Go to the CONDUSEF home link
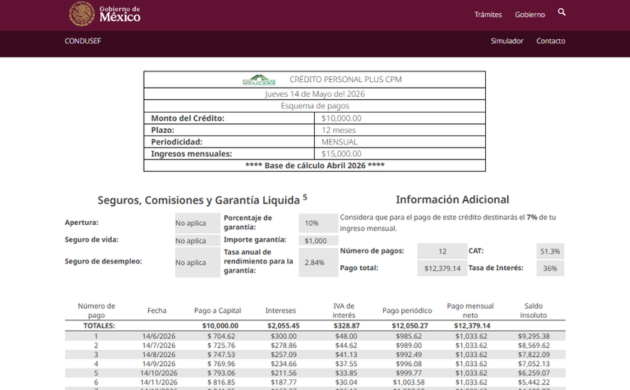The height and width of the screenshot is (390, 630). pyautogui.click(x=83, y=41)
